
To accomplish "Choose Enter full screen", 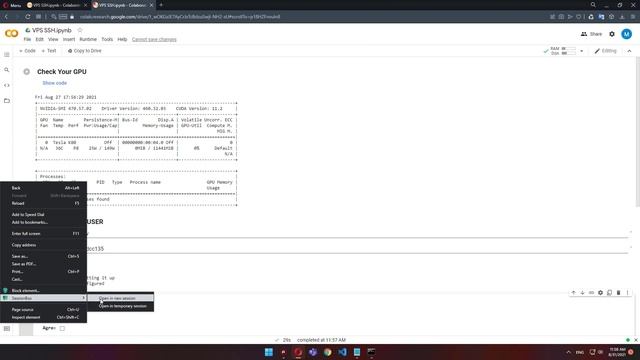I will coord(44,233).
